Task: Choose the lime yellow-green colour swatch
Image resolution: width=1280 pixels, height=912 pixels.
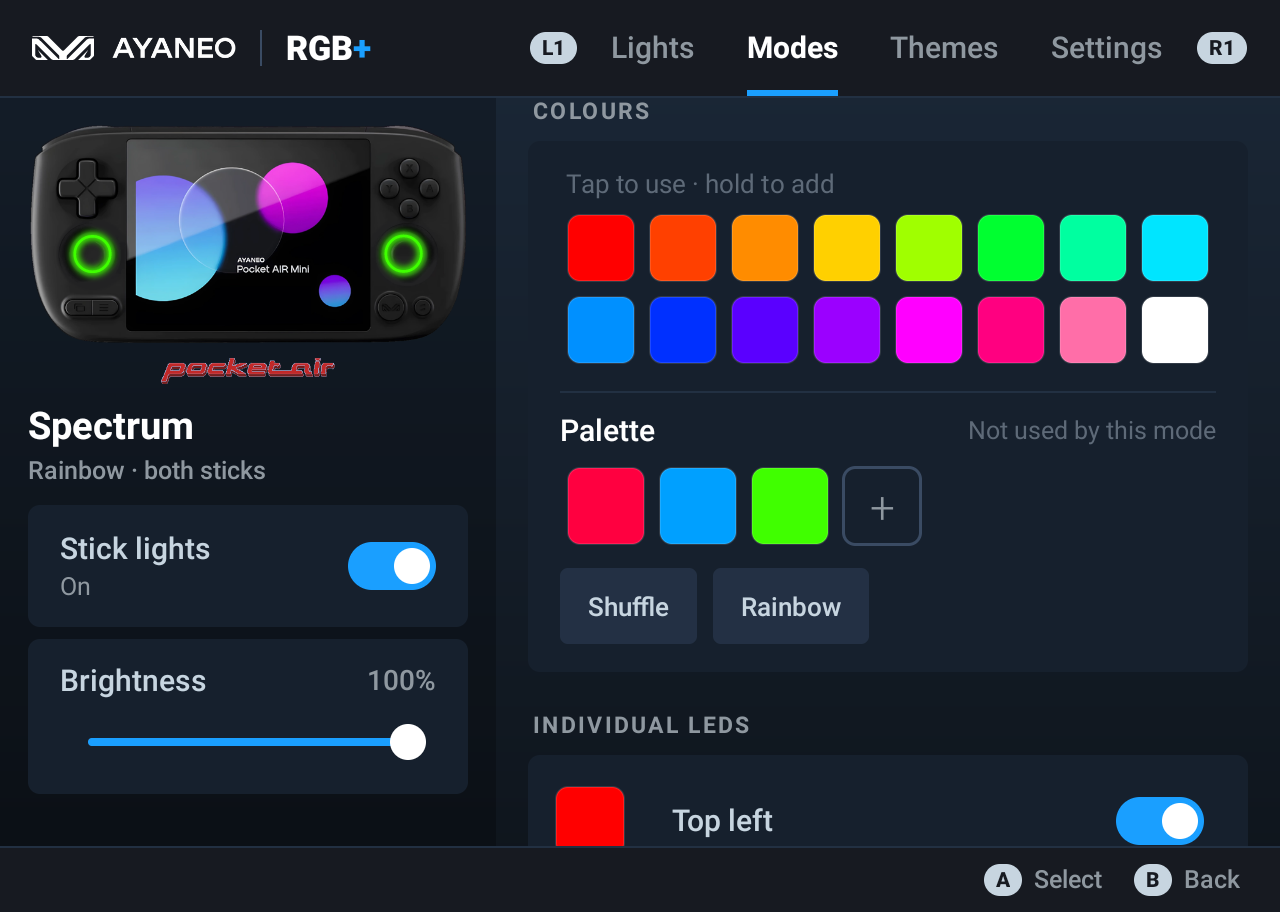Action: [929, 248]
